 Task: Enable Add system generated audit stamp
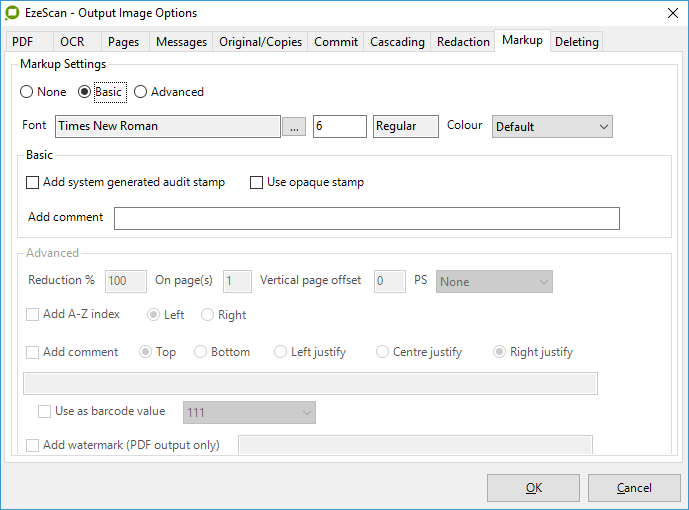pos(34,183)
